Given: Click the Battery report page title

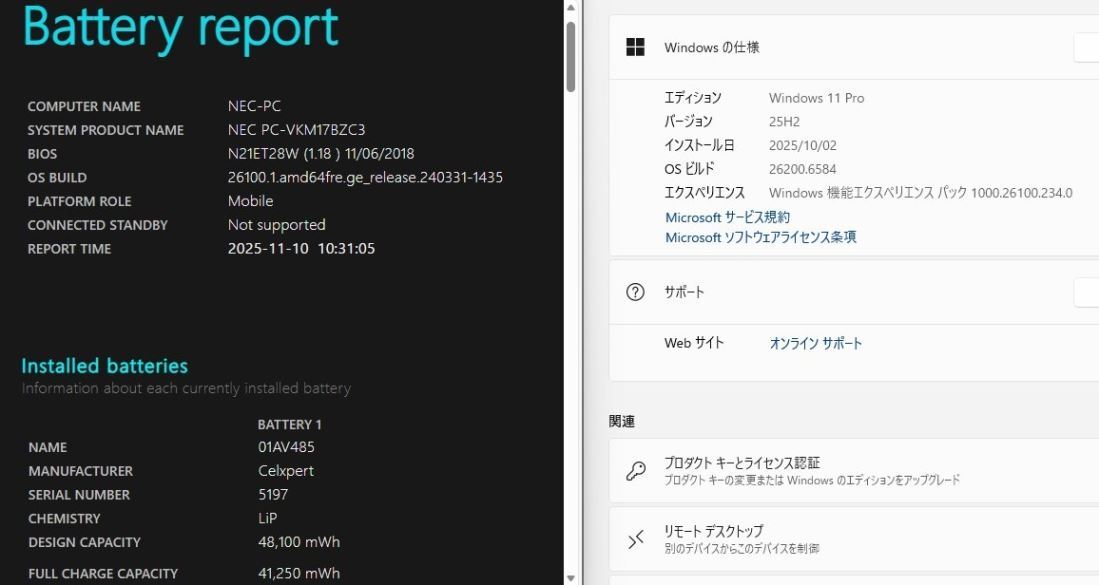Looking at the screenshot, I should (180, 27).
